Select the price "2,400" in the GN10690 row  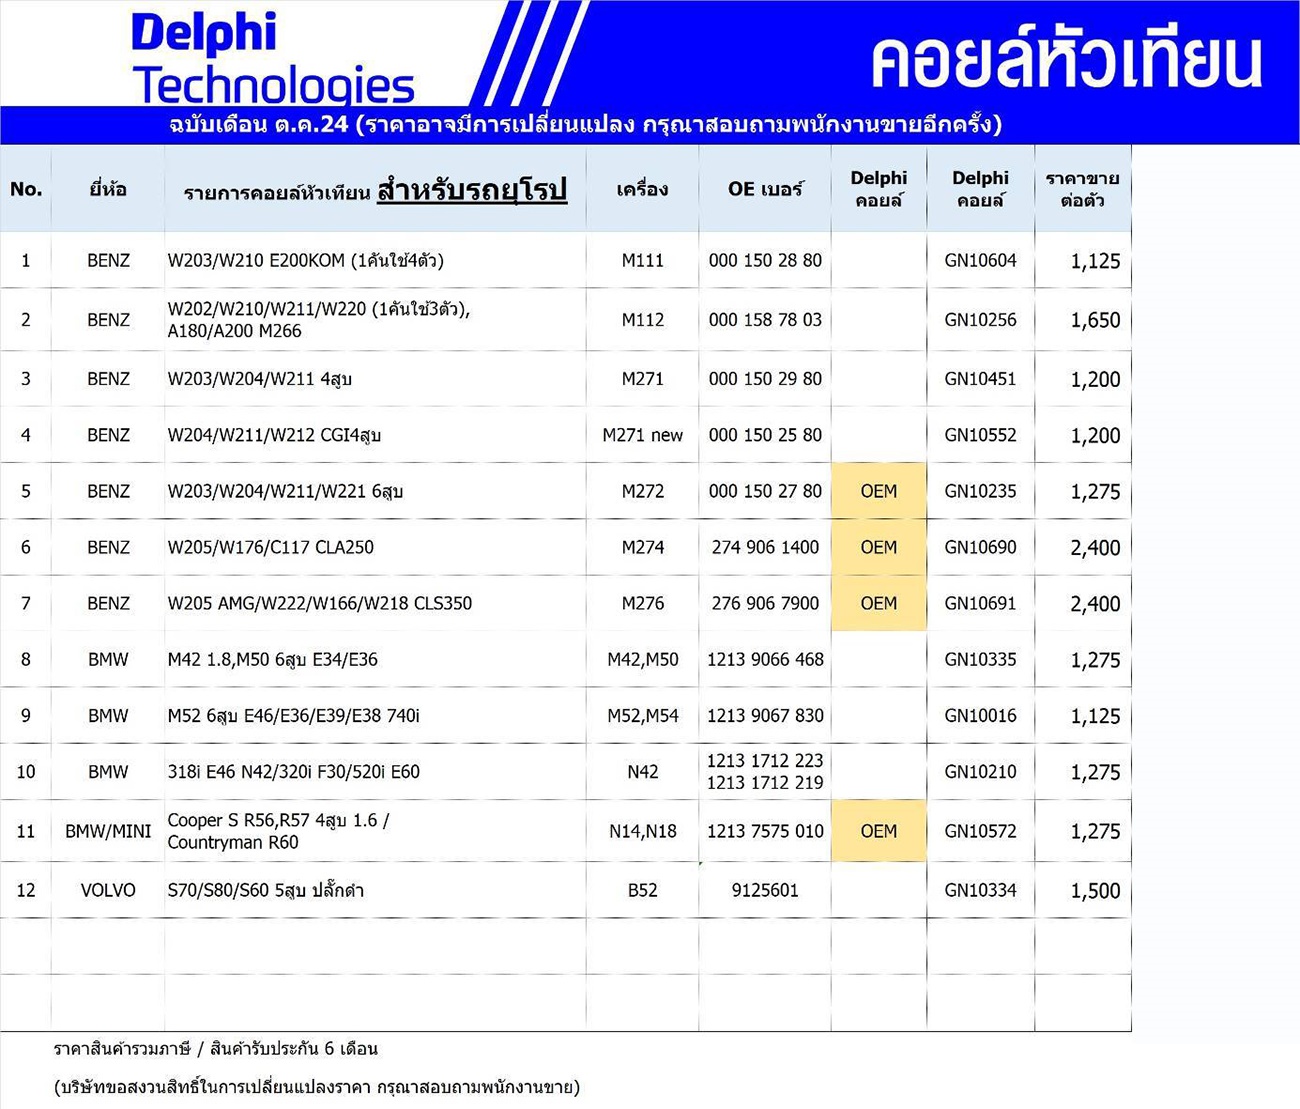click(1095, 548)
